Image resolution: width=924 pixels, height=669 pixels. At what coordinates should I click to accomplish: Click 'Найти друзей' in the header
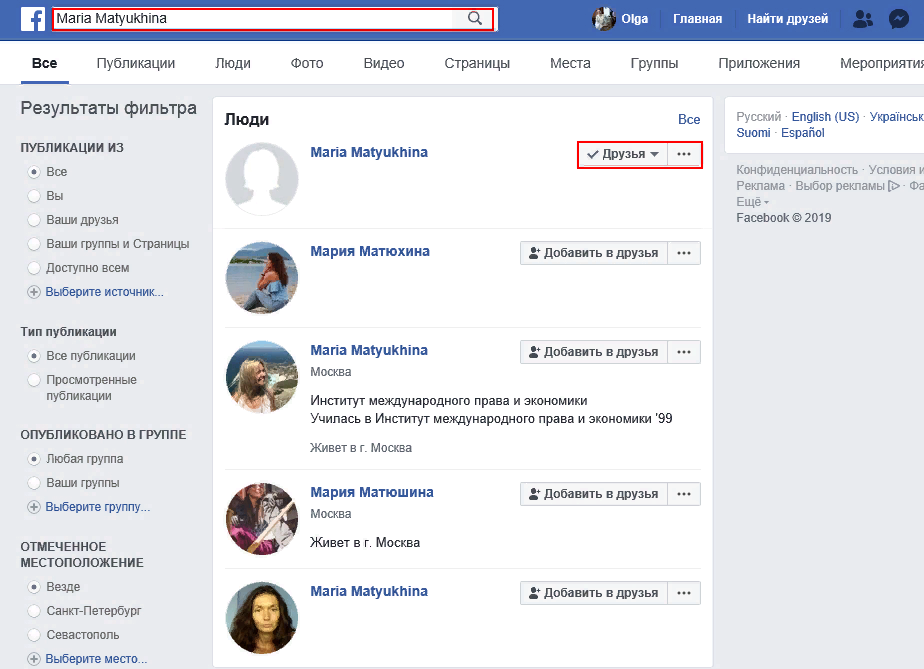788,19
